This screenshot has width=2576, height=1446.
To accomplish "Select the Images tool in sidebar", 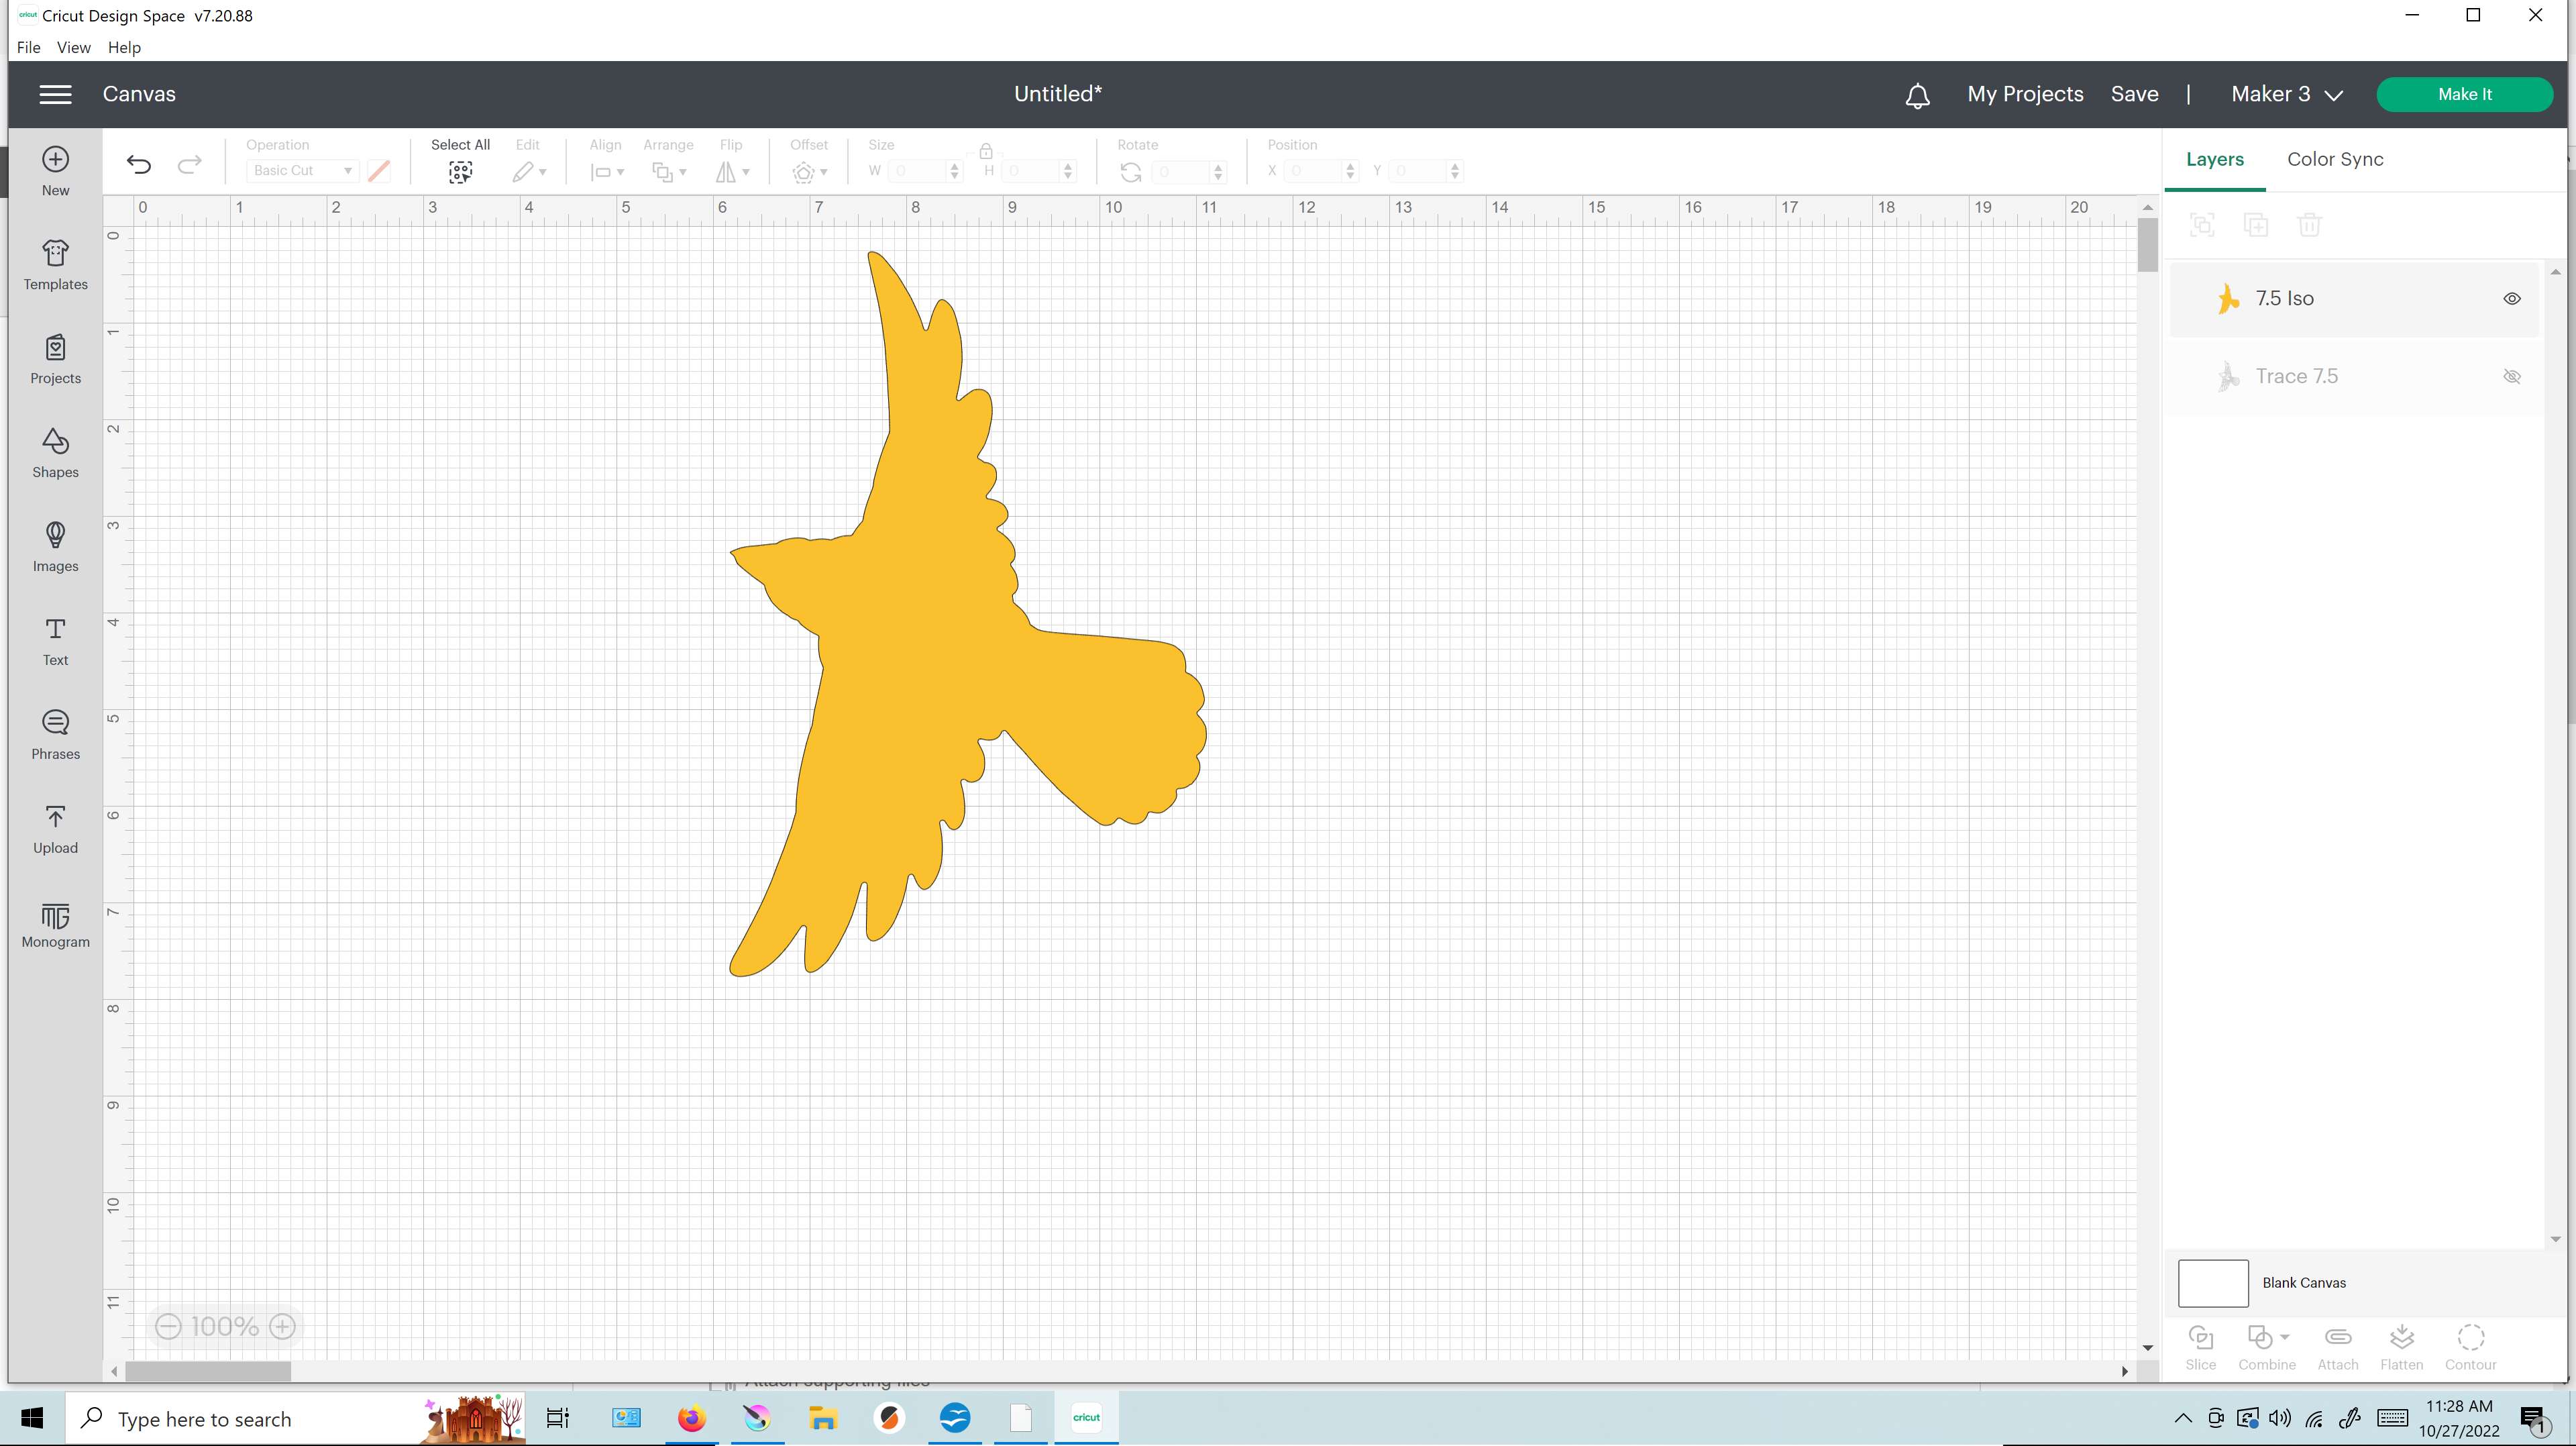I will click(x=55, y=545).
